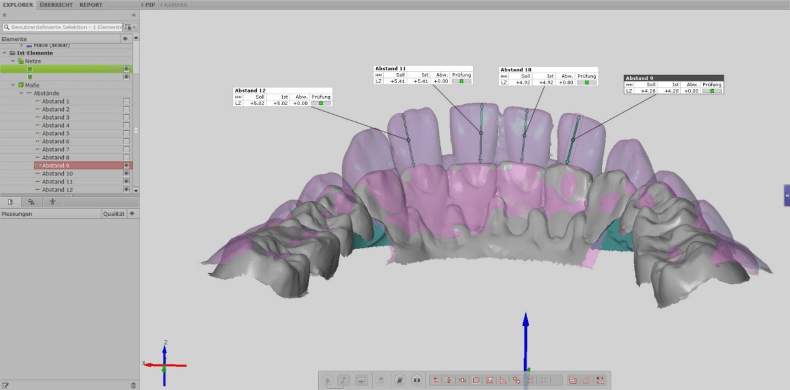Toggle visibility checkbox for Abstand 1
Screen dimensions: 790x390
pyautogui.click(x=126, y=101)
